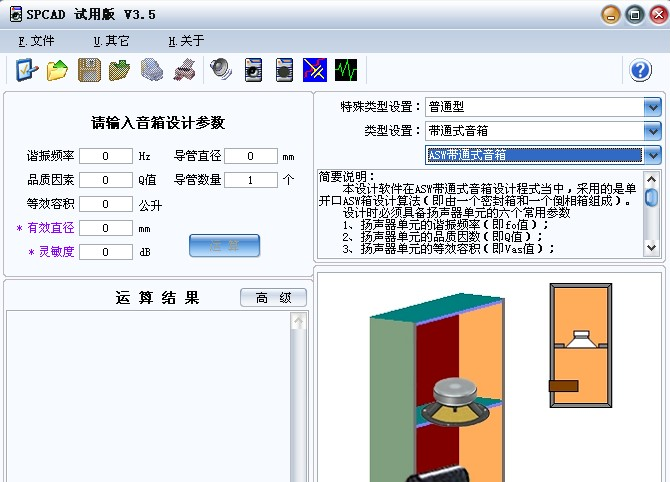Viewport: 670px width, 482px height.
Task: Click the green arrow folder export icon
Action: tap(120, 70)
